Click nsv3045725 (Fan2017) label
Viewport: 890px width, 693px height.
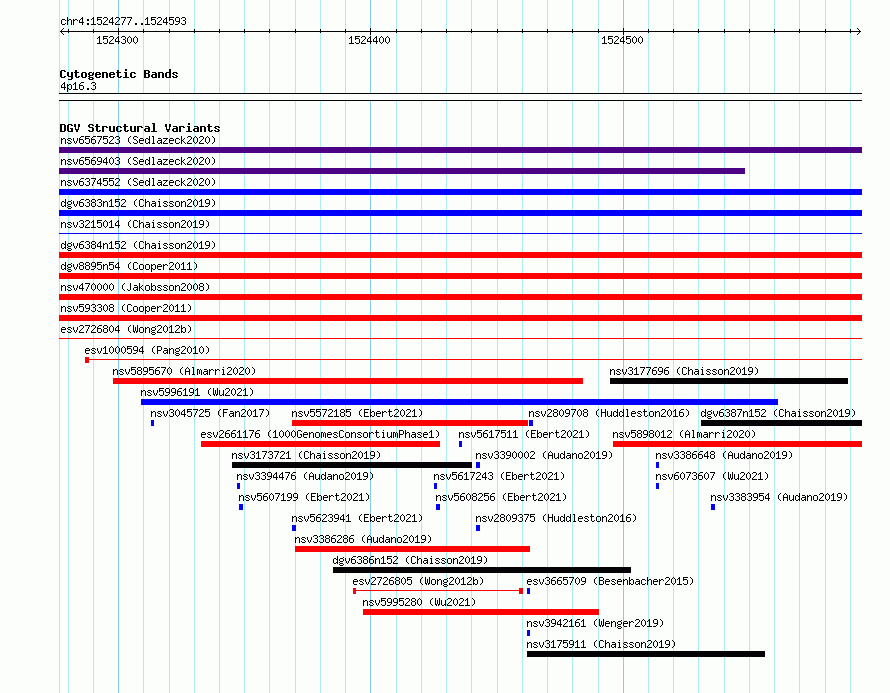[x=210, y=413]
